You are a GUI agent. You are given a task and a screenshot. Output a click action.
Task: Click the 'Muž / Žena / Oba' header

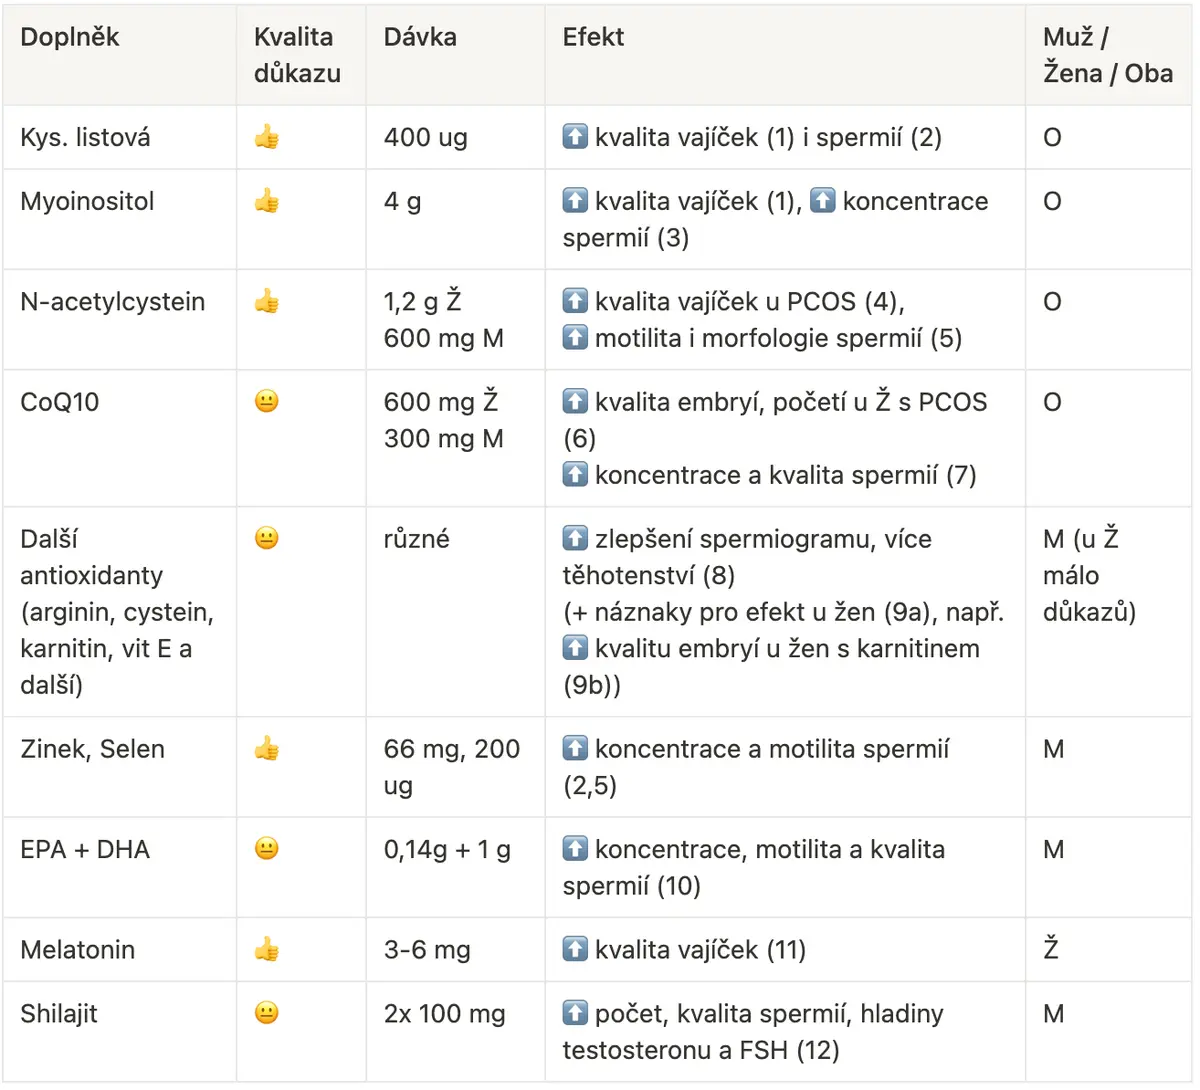(1108, 55)
